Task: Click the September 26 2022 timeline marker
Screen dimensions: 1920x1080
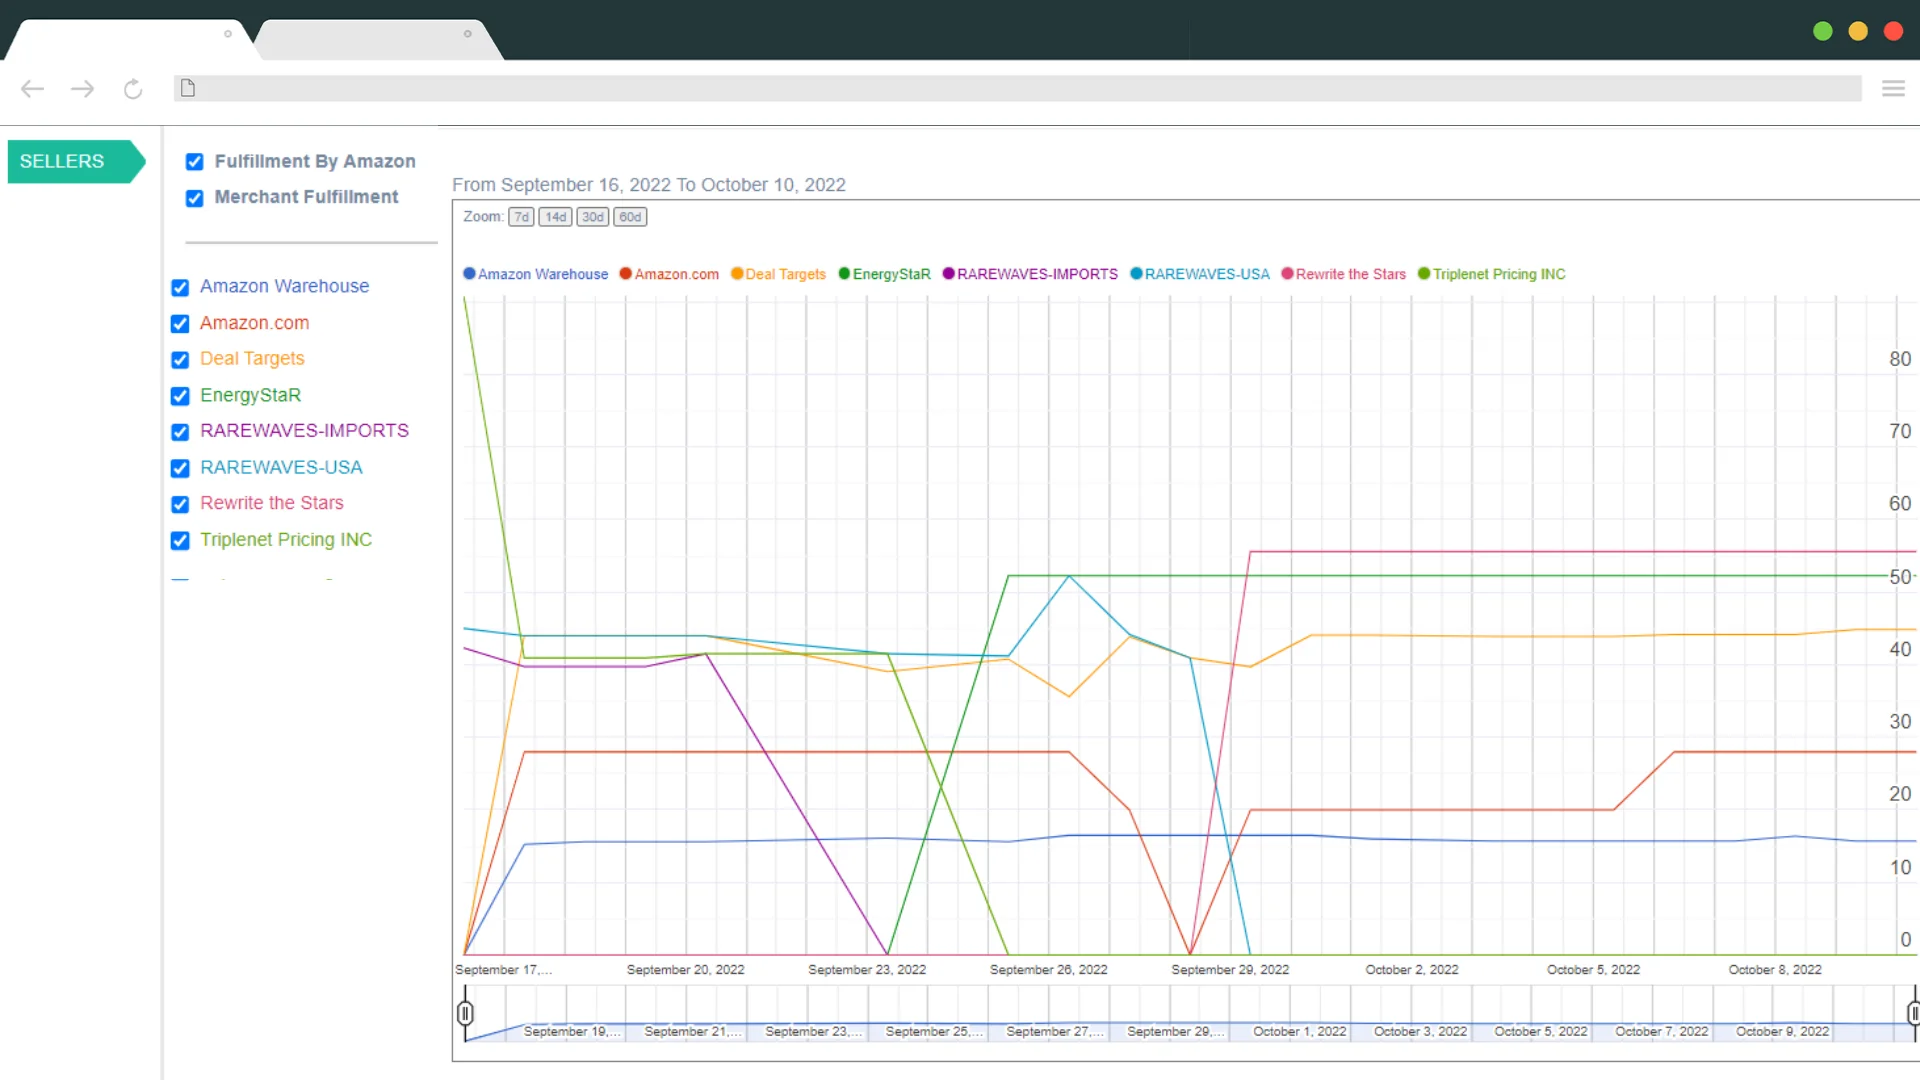Action: point(1048,969)
